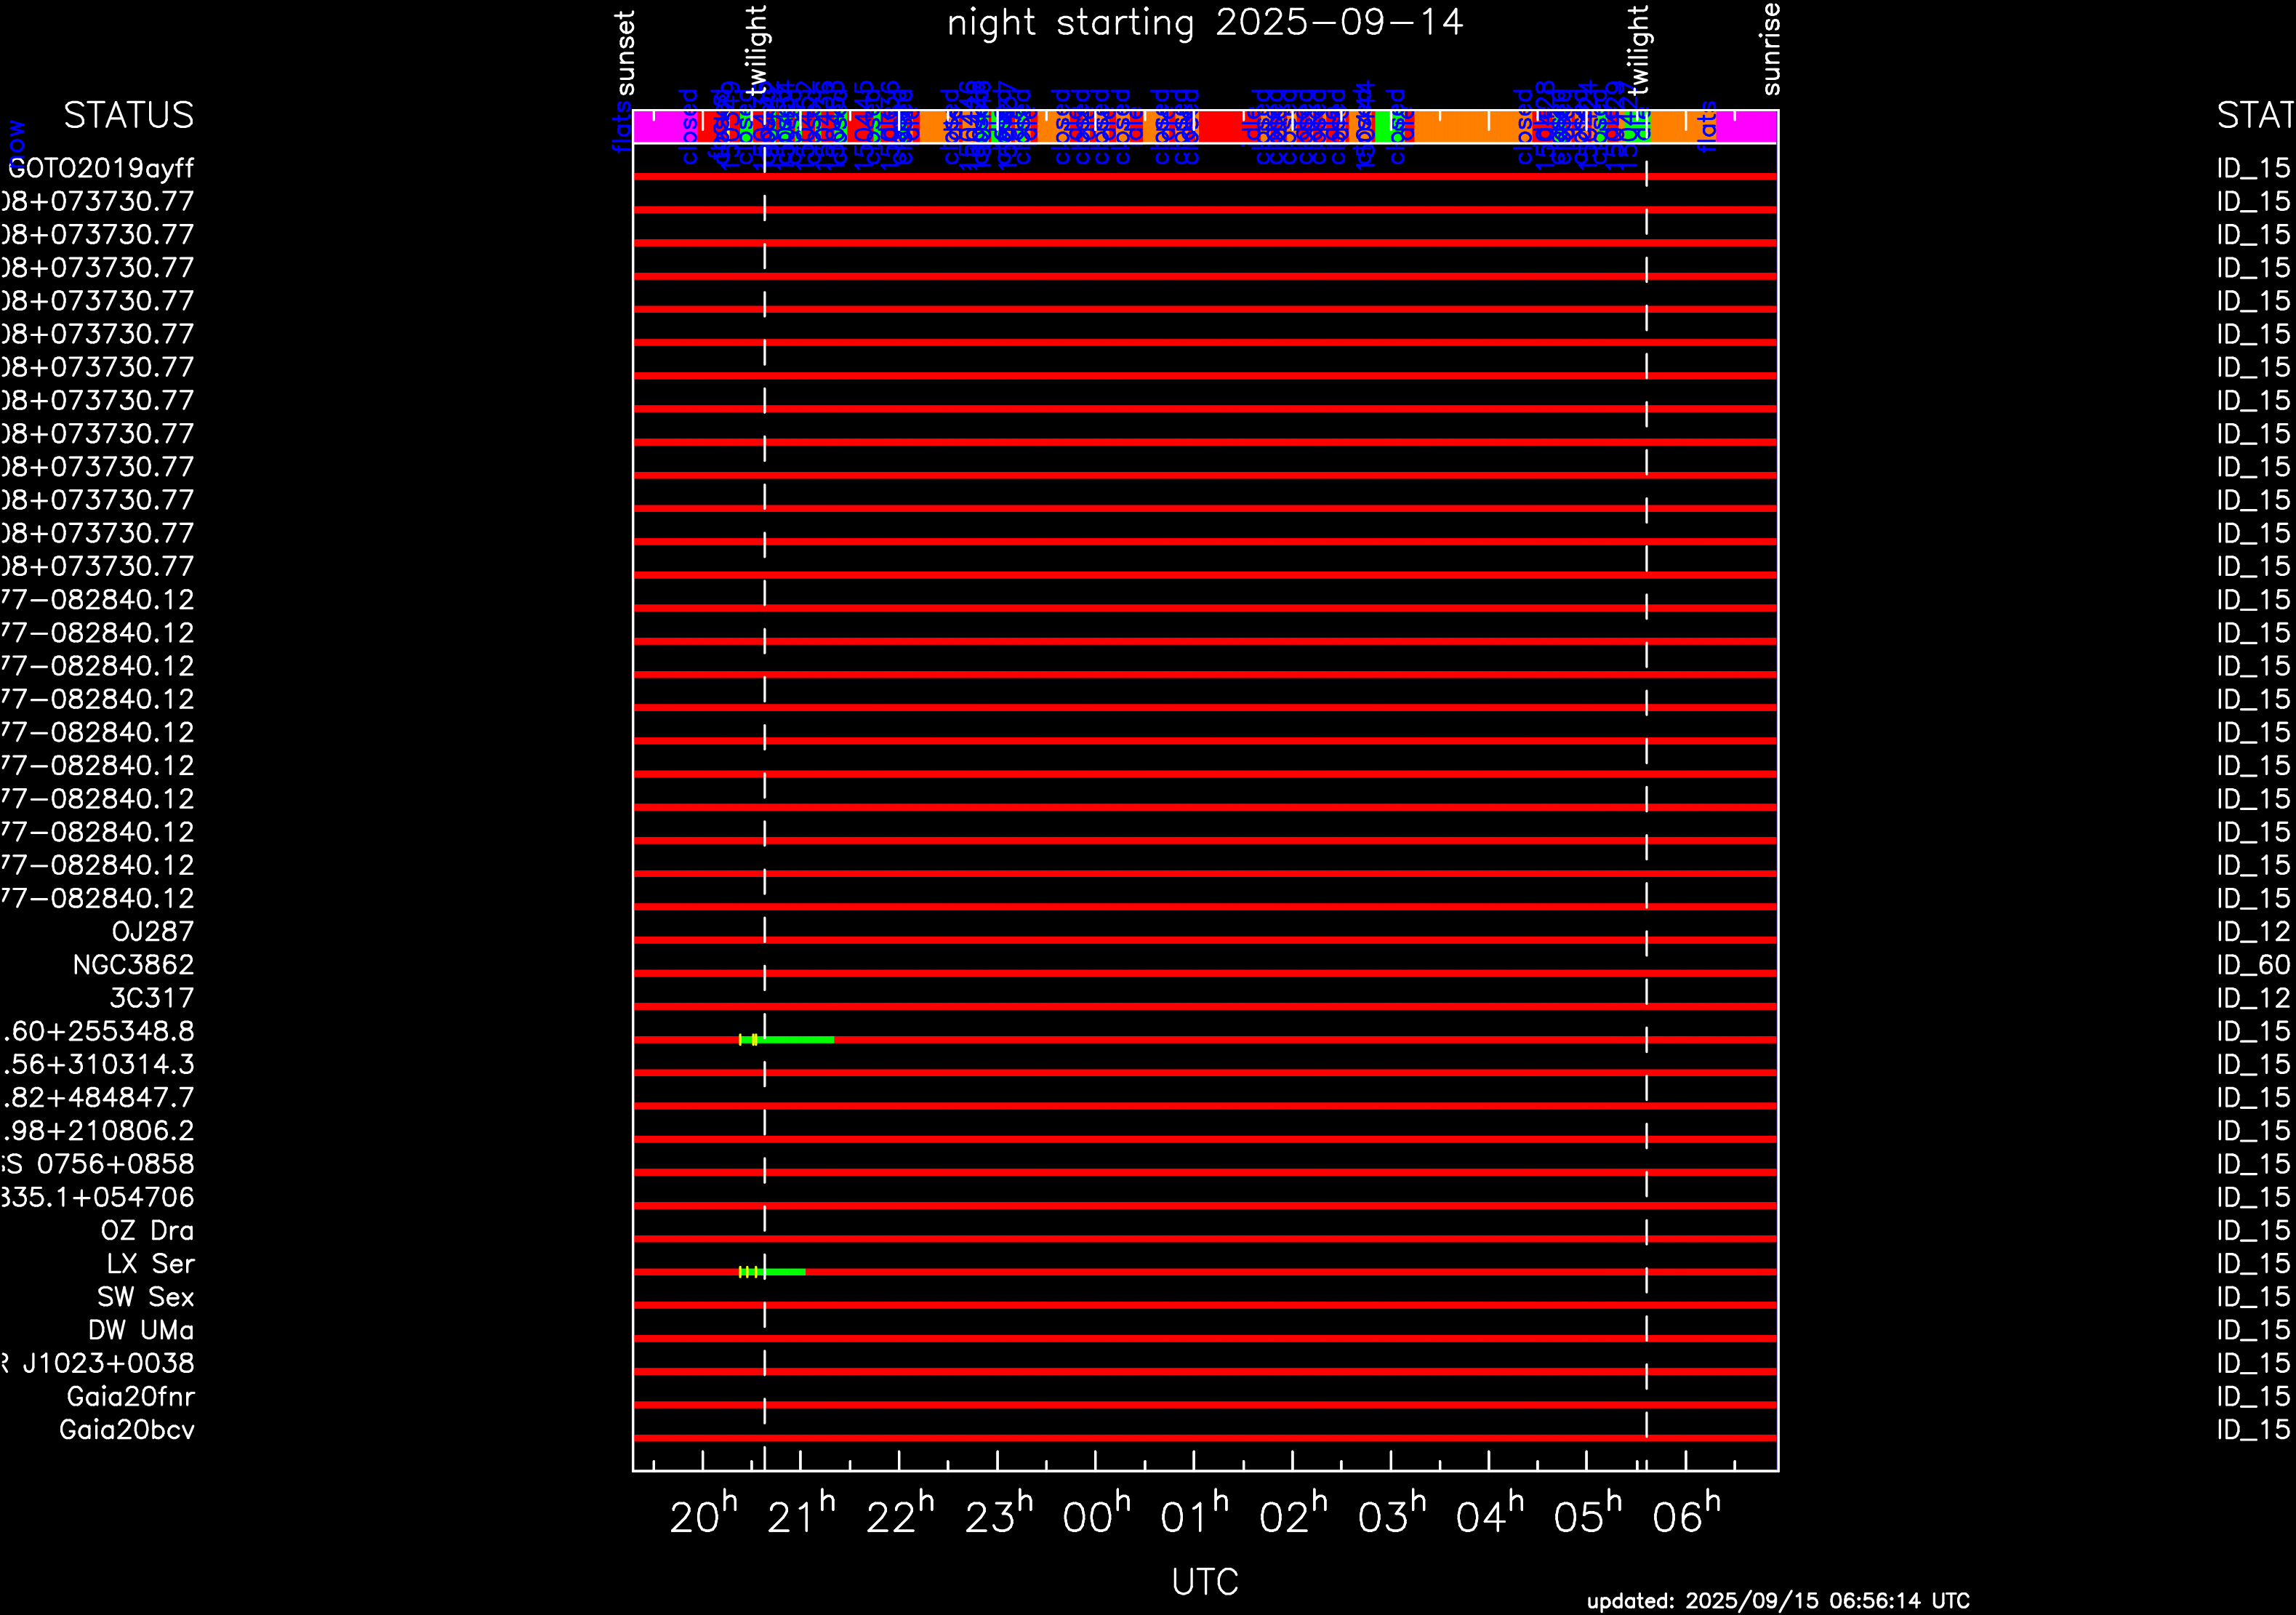Click the NGC3862 target name

(x=134, y=965)
